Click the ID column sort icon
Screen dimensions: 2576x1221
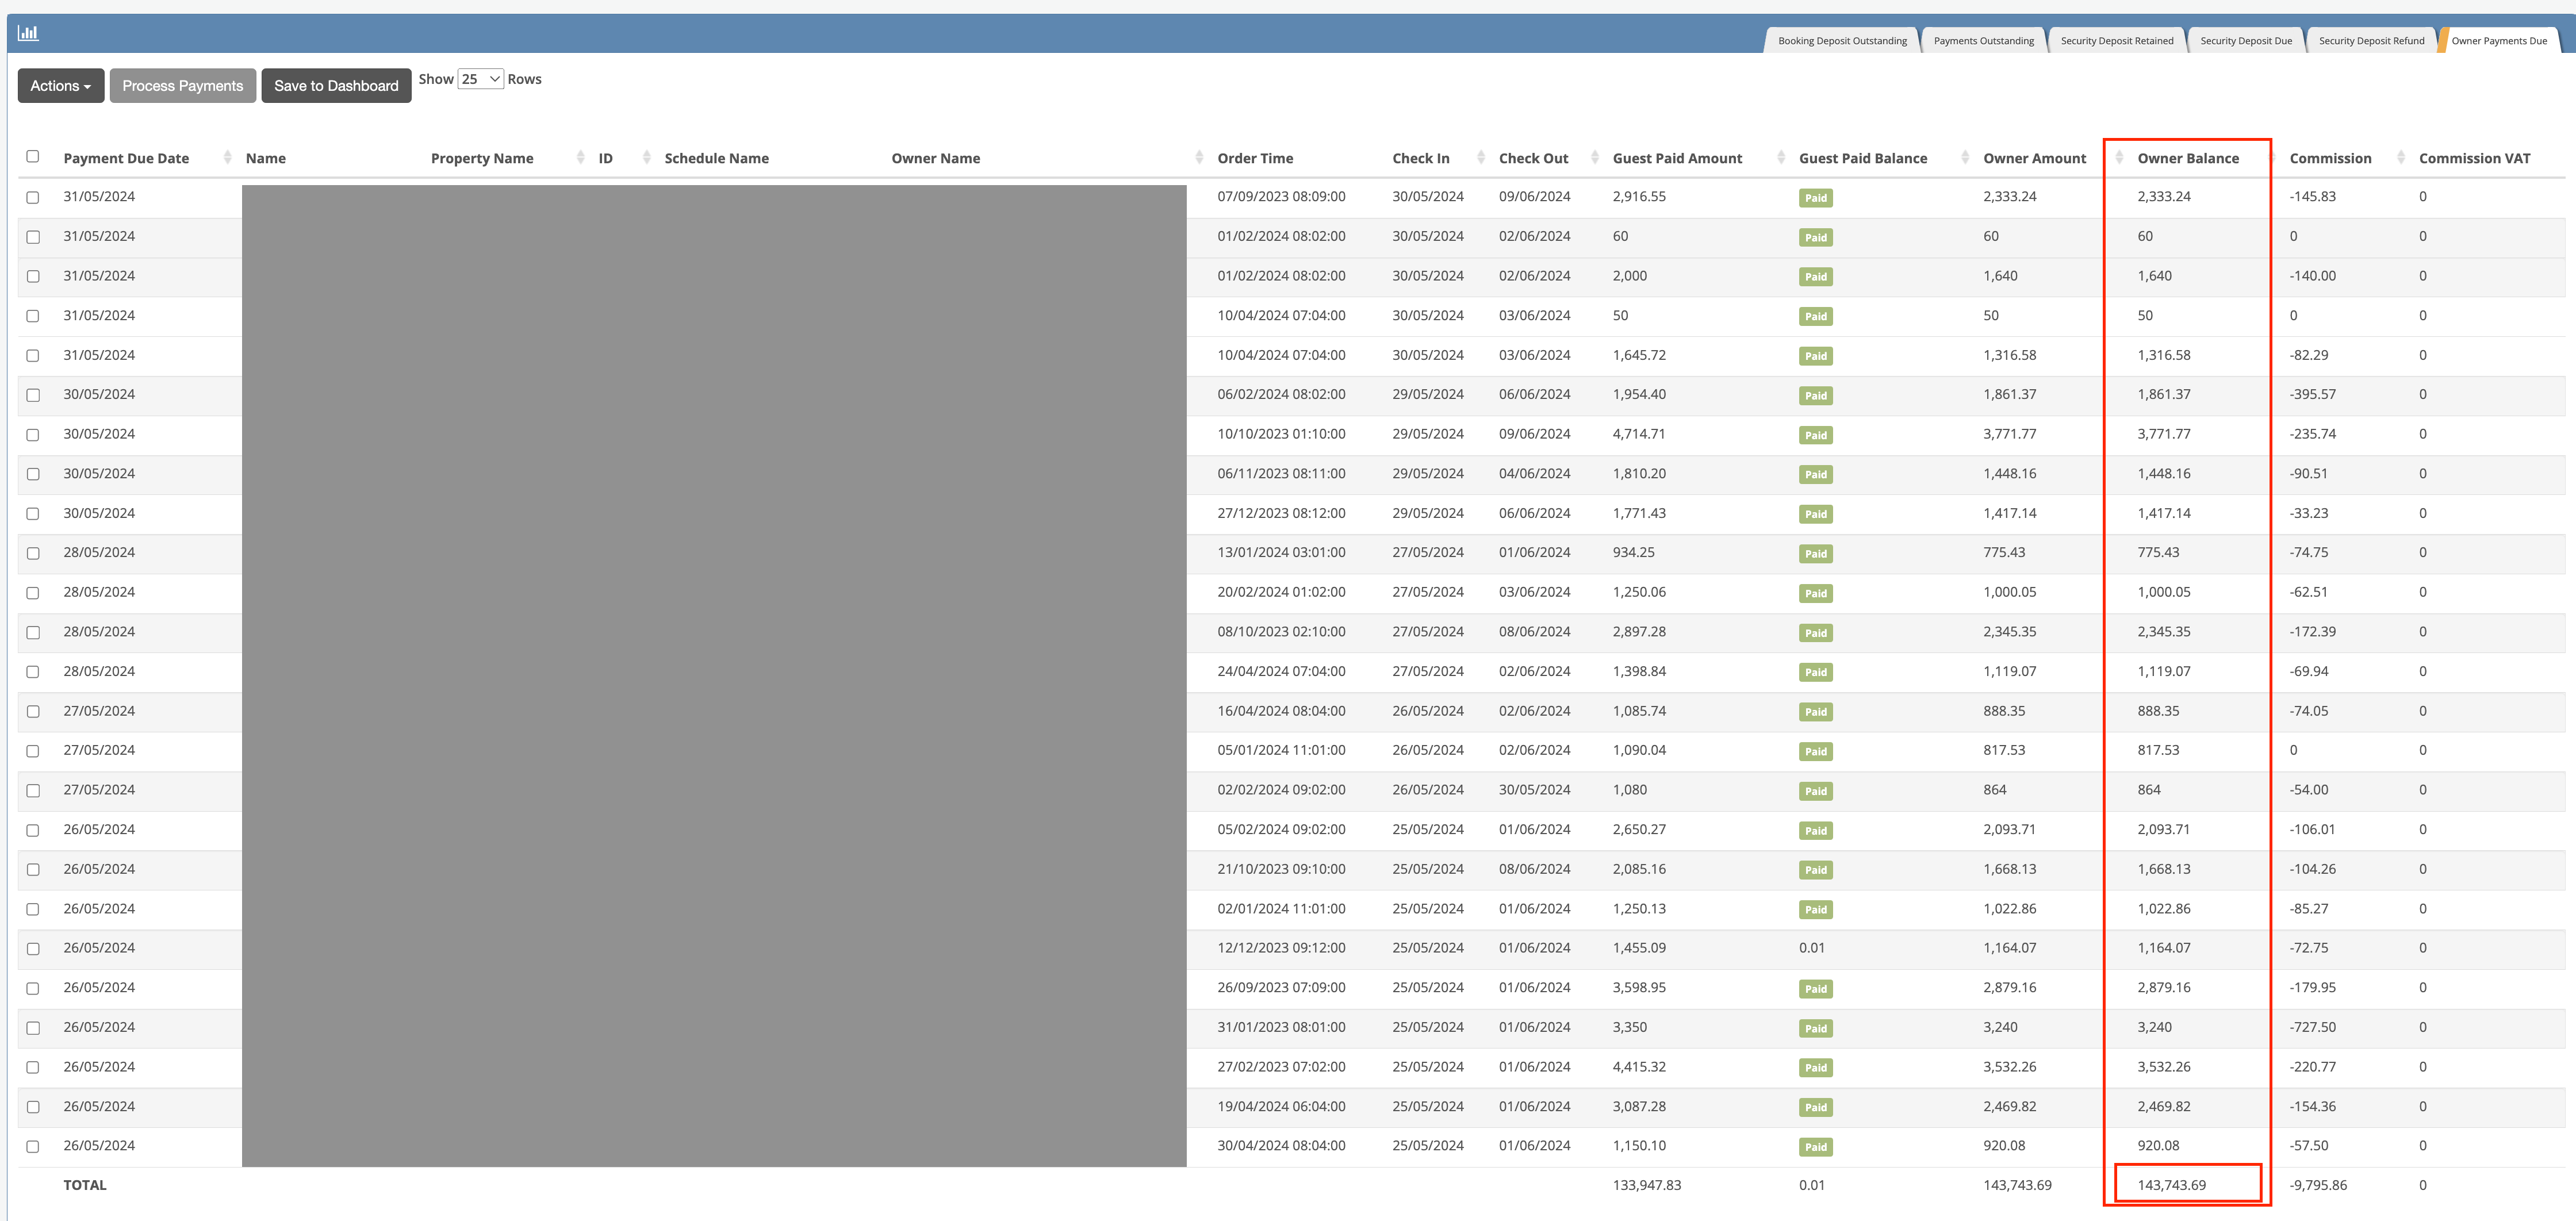pos(646,158)
